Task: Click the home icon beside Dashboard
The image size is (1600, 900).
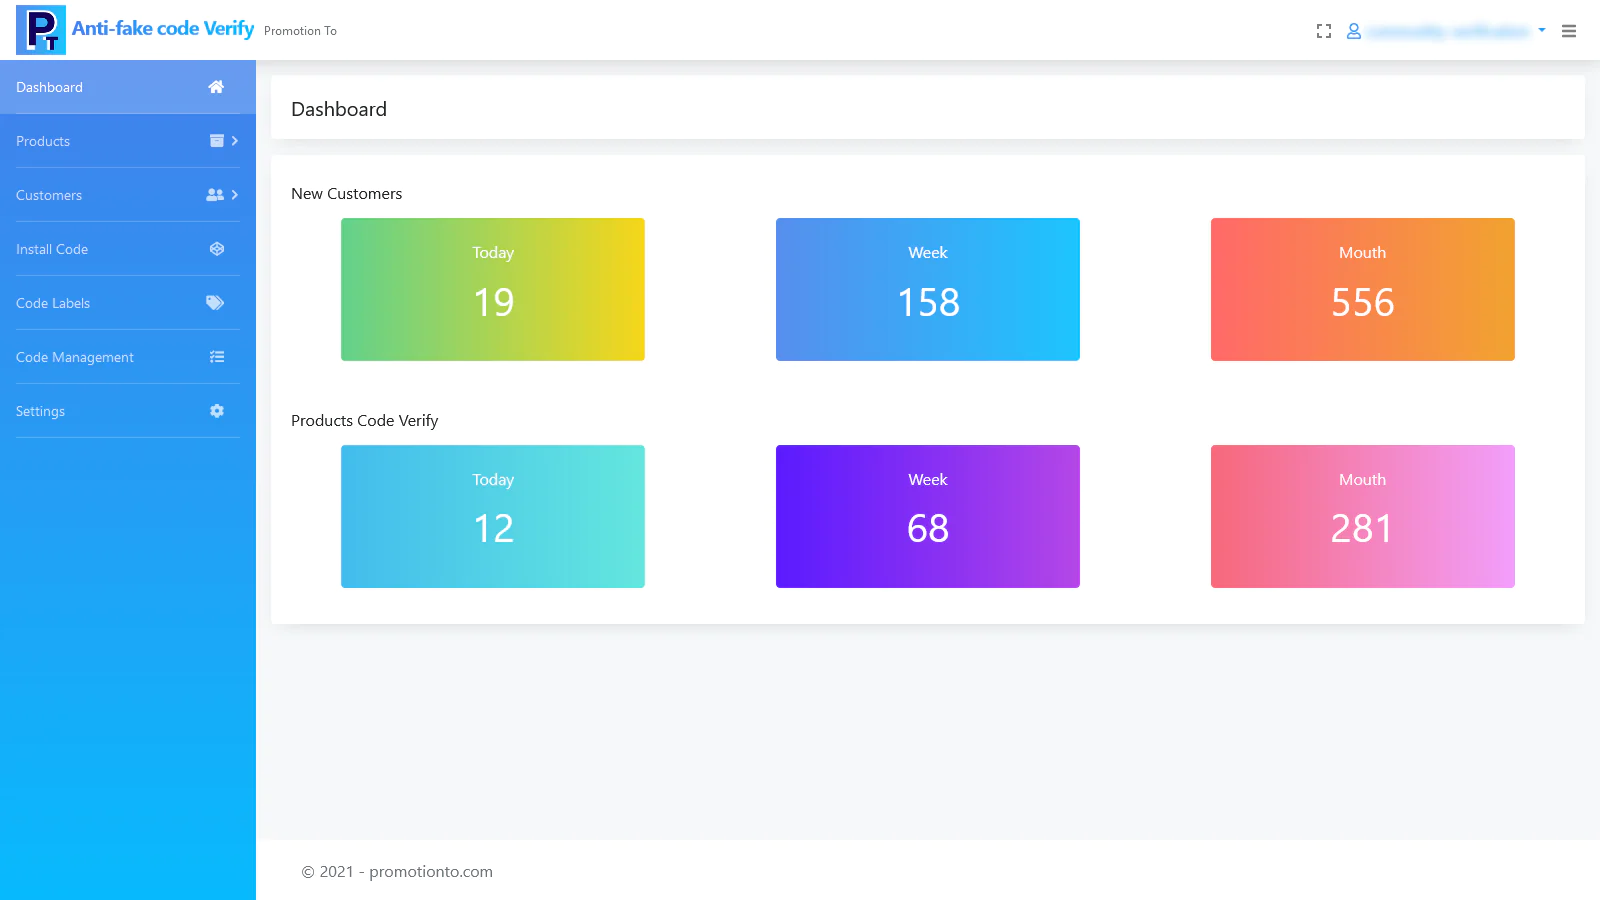Action: click(x=216, y=87)
